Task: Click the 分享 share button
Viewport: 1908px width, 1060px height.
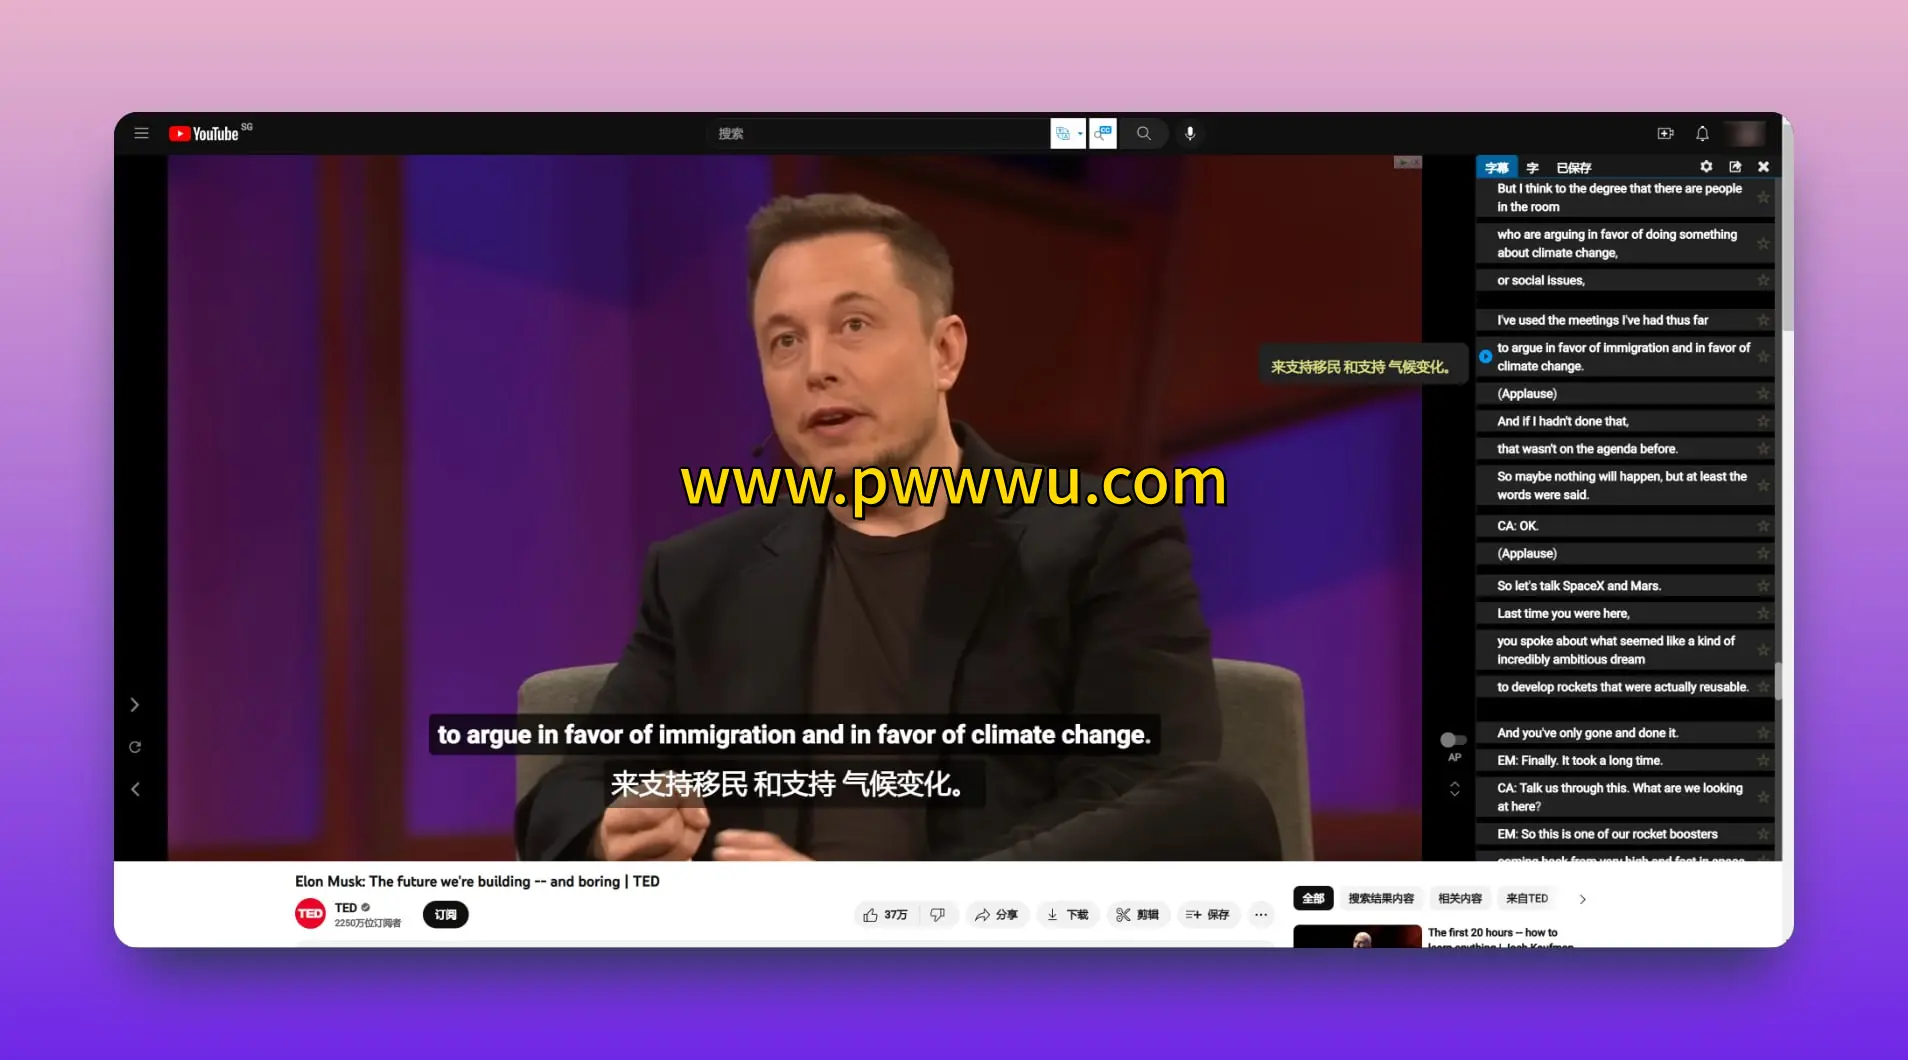Action: tap(996, 915)
